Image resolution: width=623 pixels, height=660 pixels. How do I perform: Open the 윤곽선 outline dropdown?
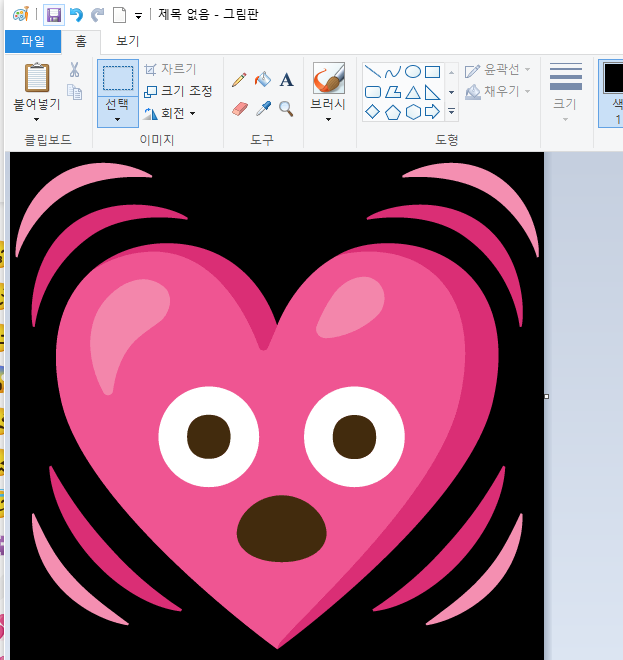(x=497, y=70)
